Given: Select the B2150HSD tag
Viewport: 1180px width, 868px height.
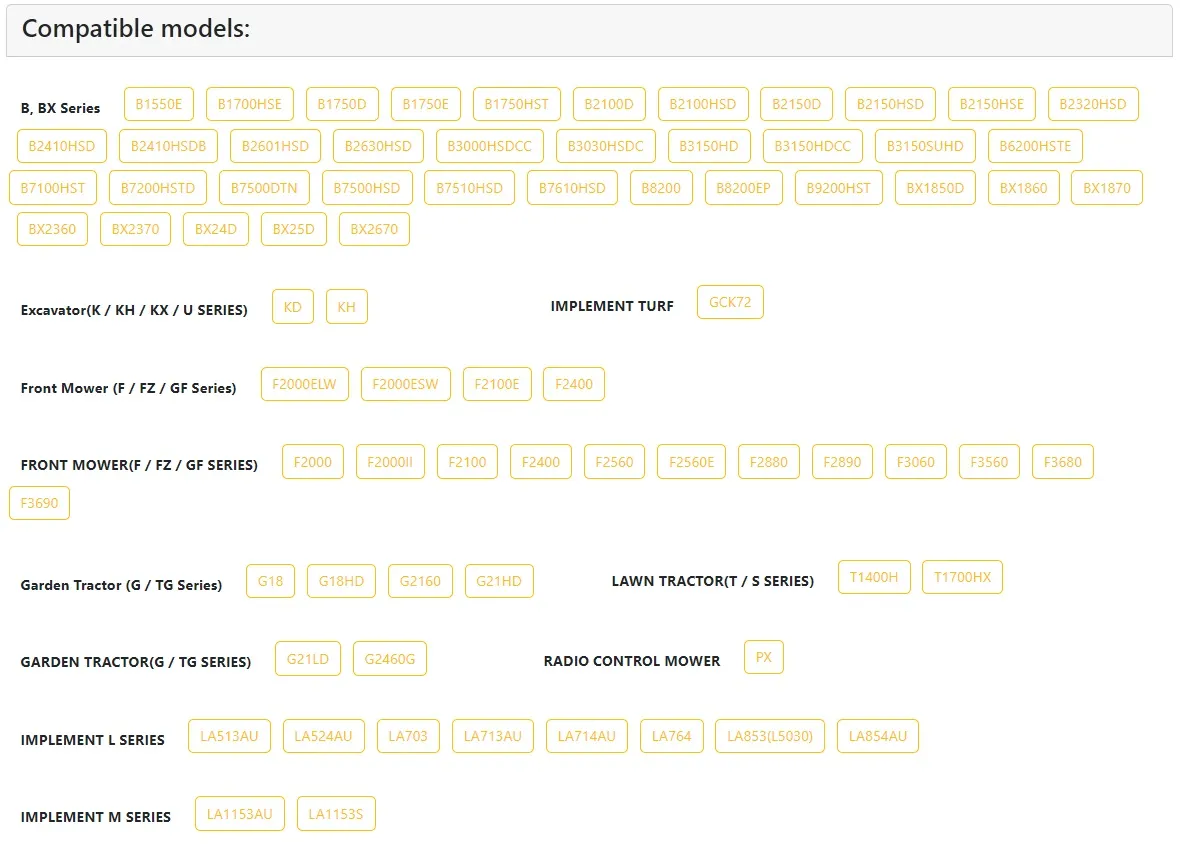Looking at the screenshot, I should click(x=890, y=104).
